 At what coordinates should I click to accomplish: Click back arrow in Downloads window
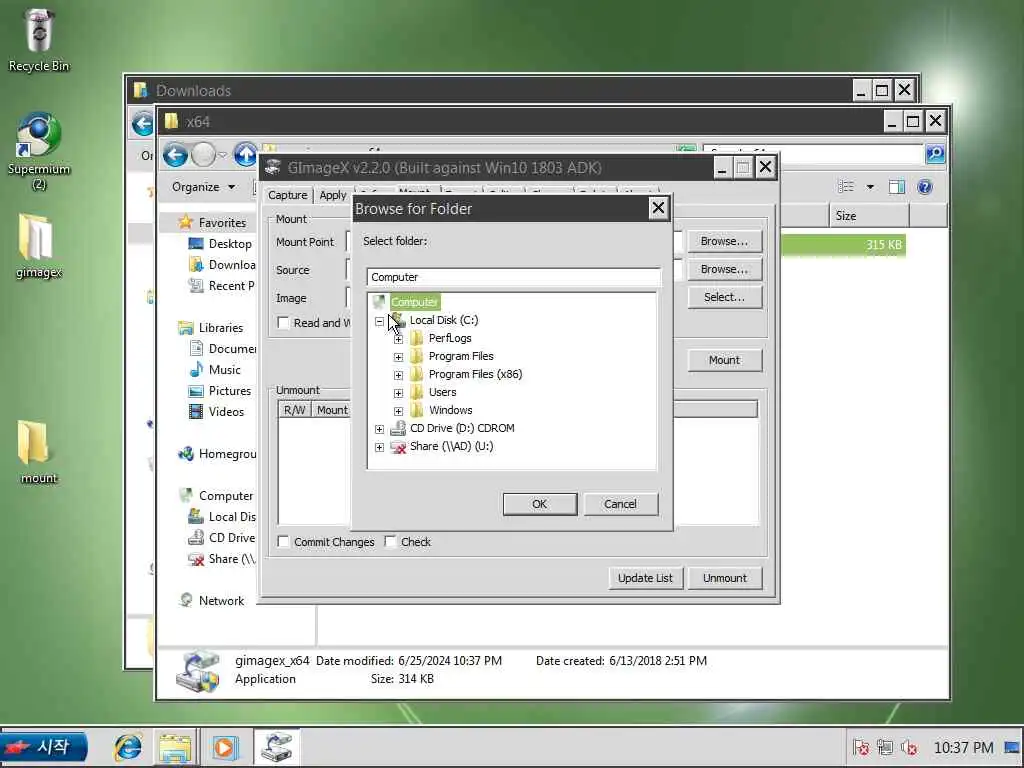coord(142,123)
